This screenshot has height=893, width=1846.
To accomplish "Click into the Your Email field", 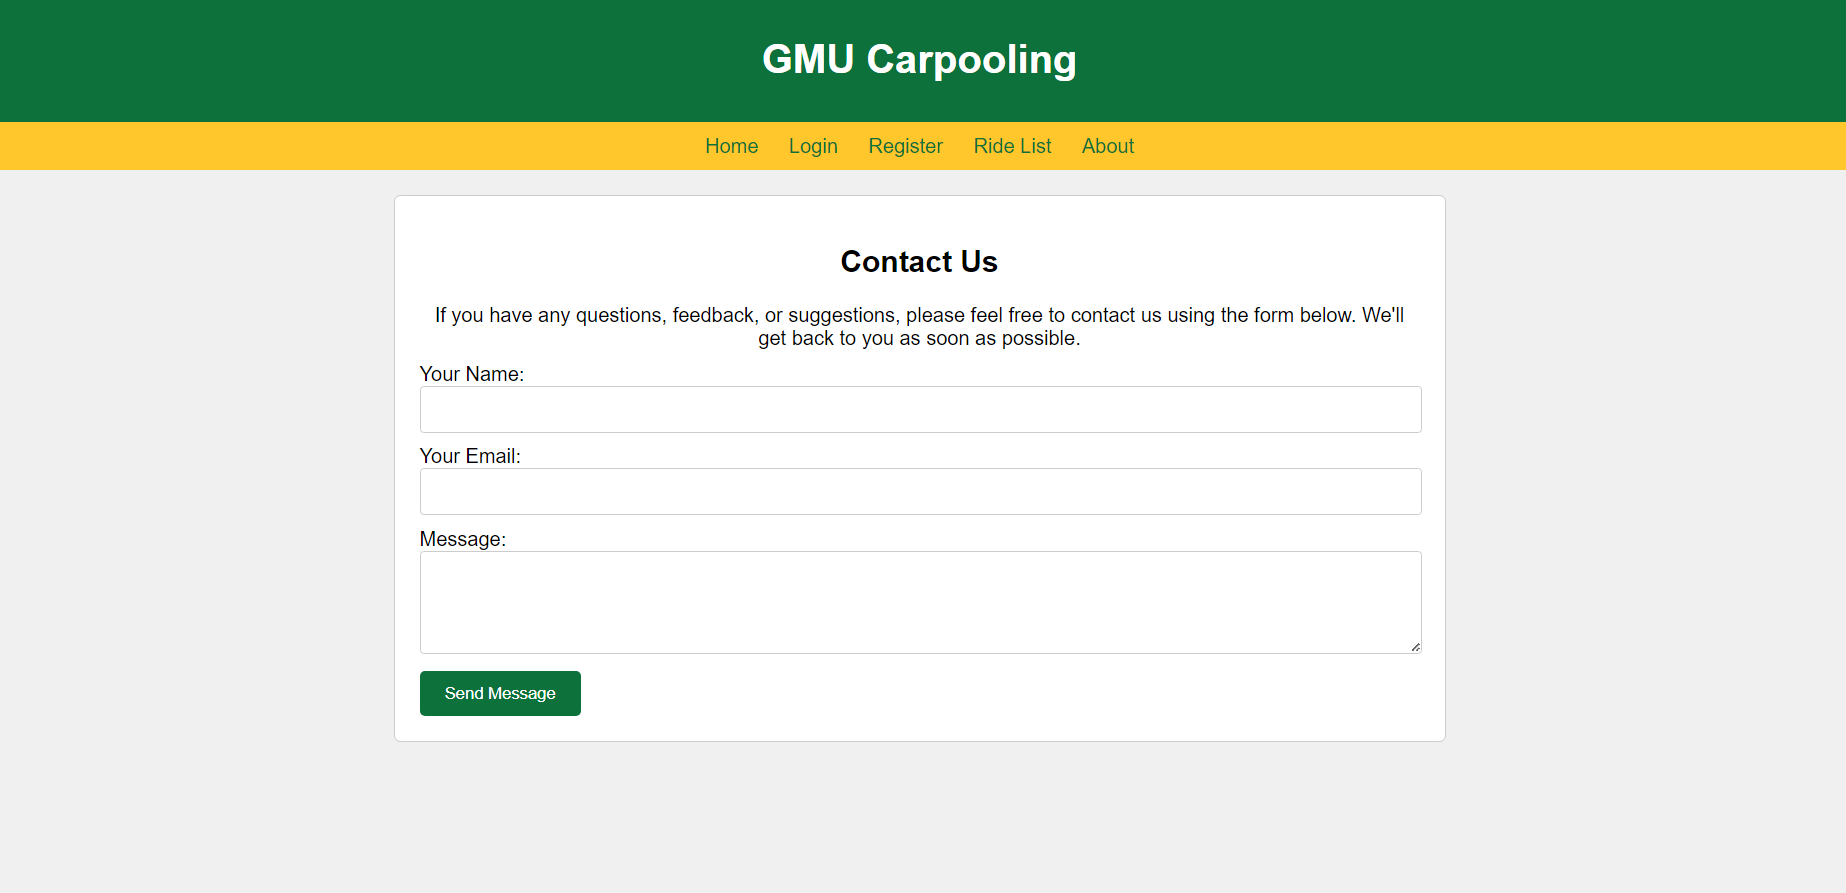I will click(920, 491).
